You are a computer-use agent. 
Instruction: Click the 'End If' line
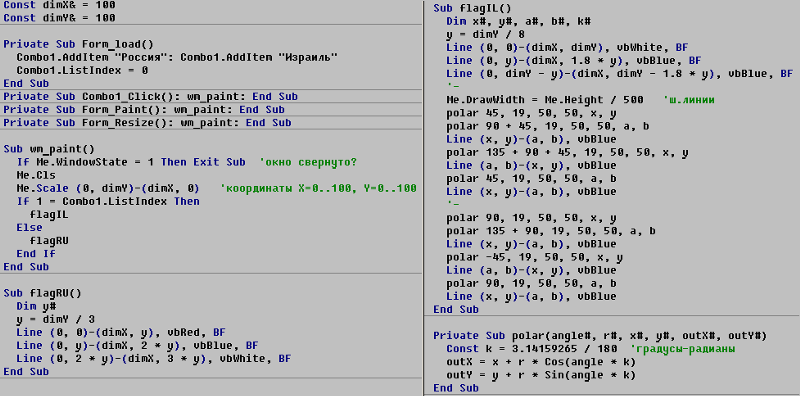pyautogui.click(x=36, y=254)
